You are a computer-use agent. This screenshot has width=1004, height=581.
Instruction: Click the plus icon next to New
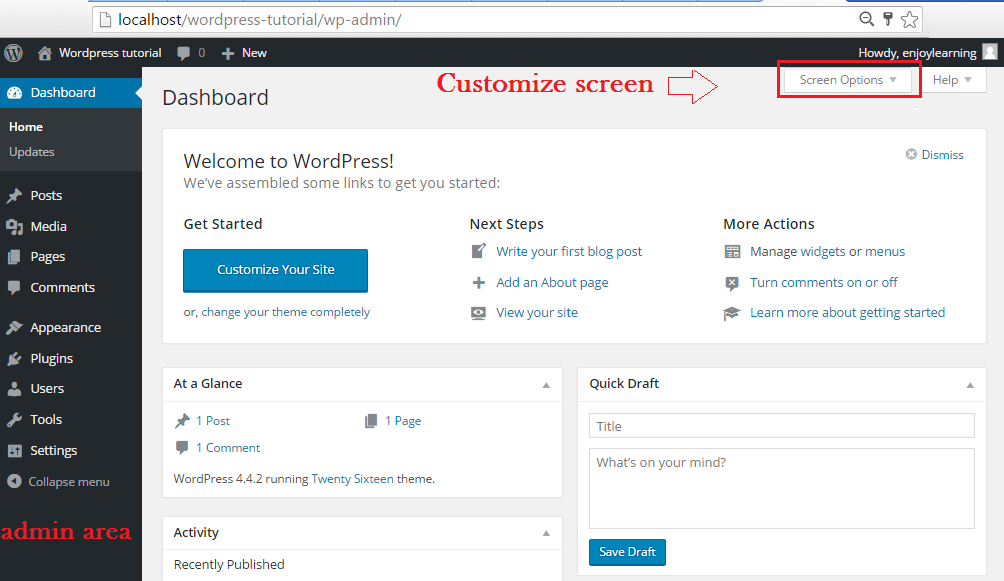click(x=228, y=54)
